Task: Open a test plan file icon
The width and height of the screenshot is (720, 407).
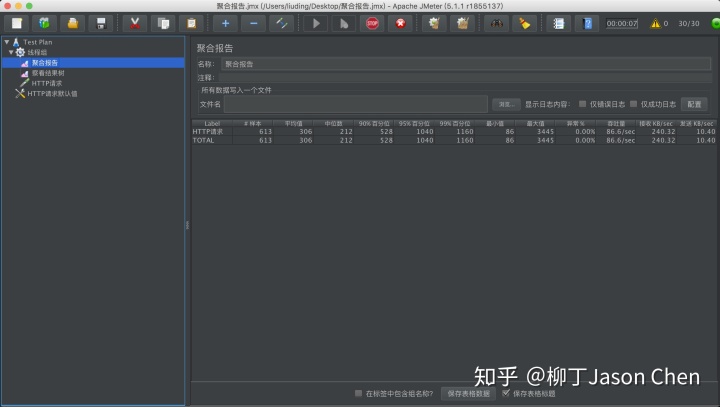Action: [73, 23]
